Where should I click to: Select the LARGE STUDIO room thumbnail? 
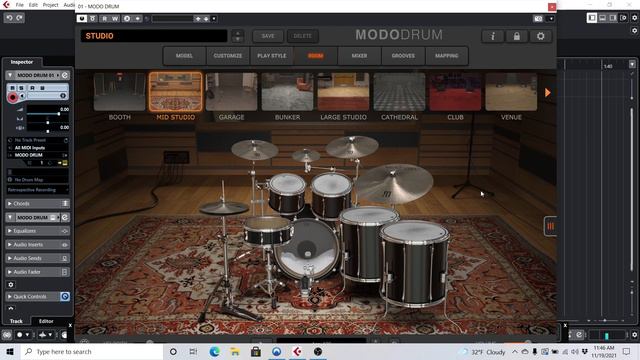pyautogui.click(x=343, y=92)
